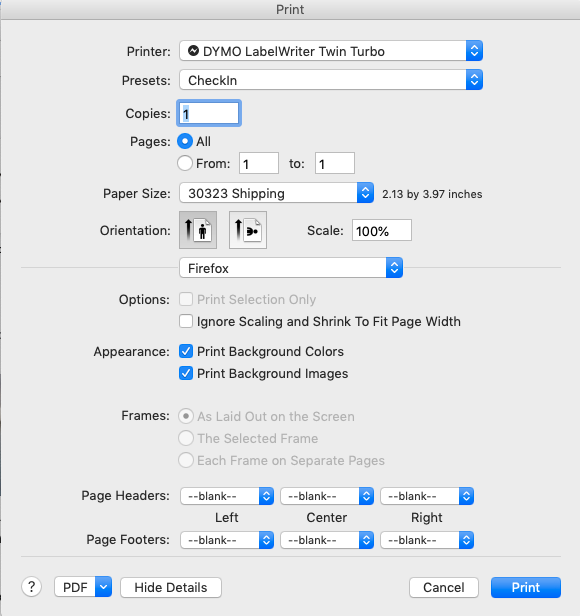Open left Page Headers dropdown

(227, 496)
